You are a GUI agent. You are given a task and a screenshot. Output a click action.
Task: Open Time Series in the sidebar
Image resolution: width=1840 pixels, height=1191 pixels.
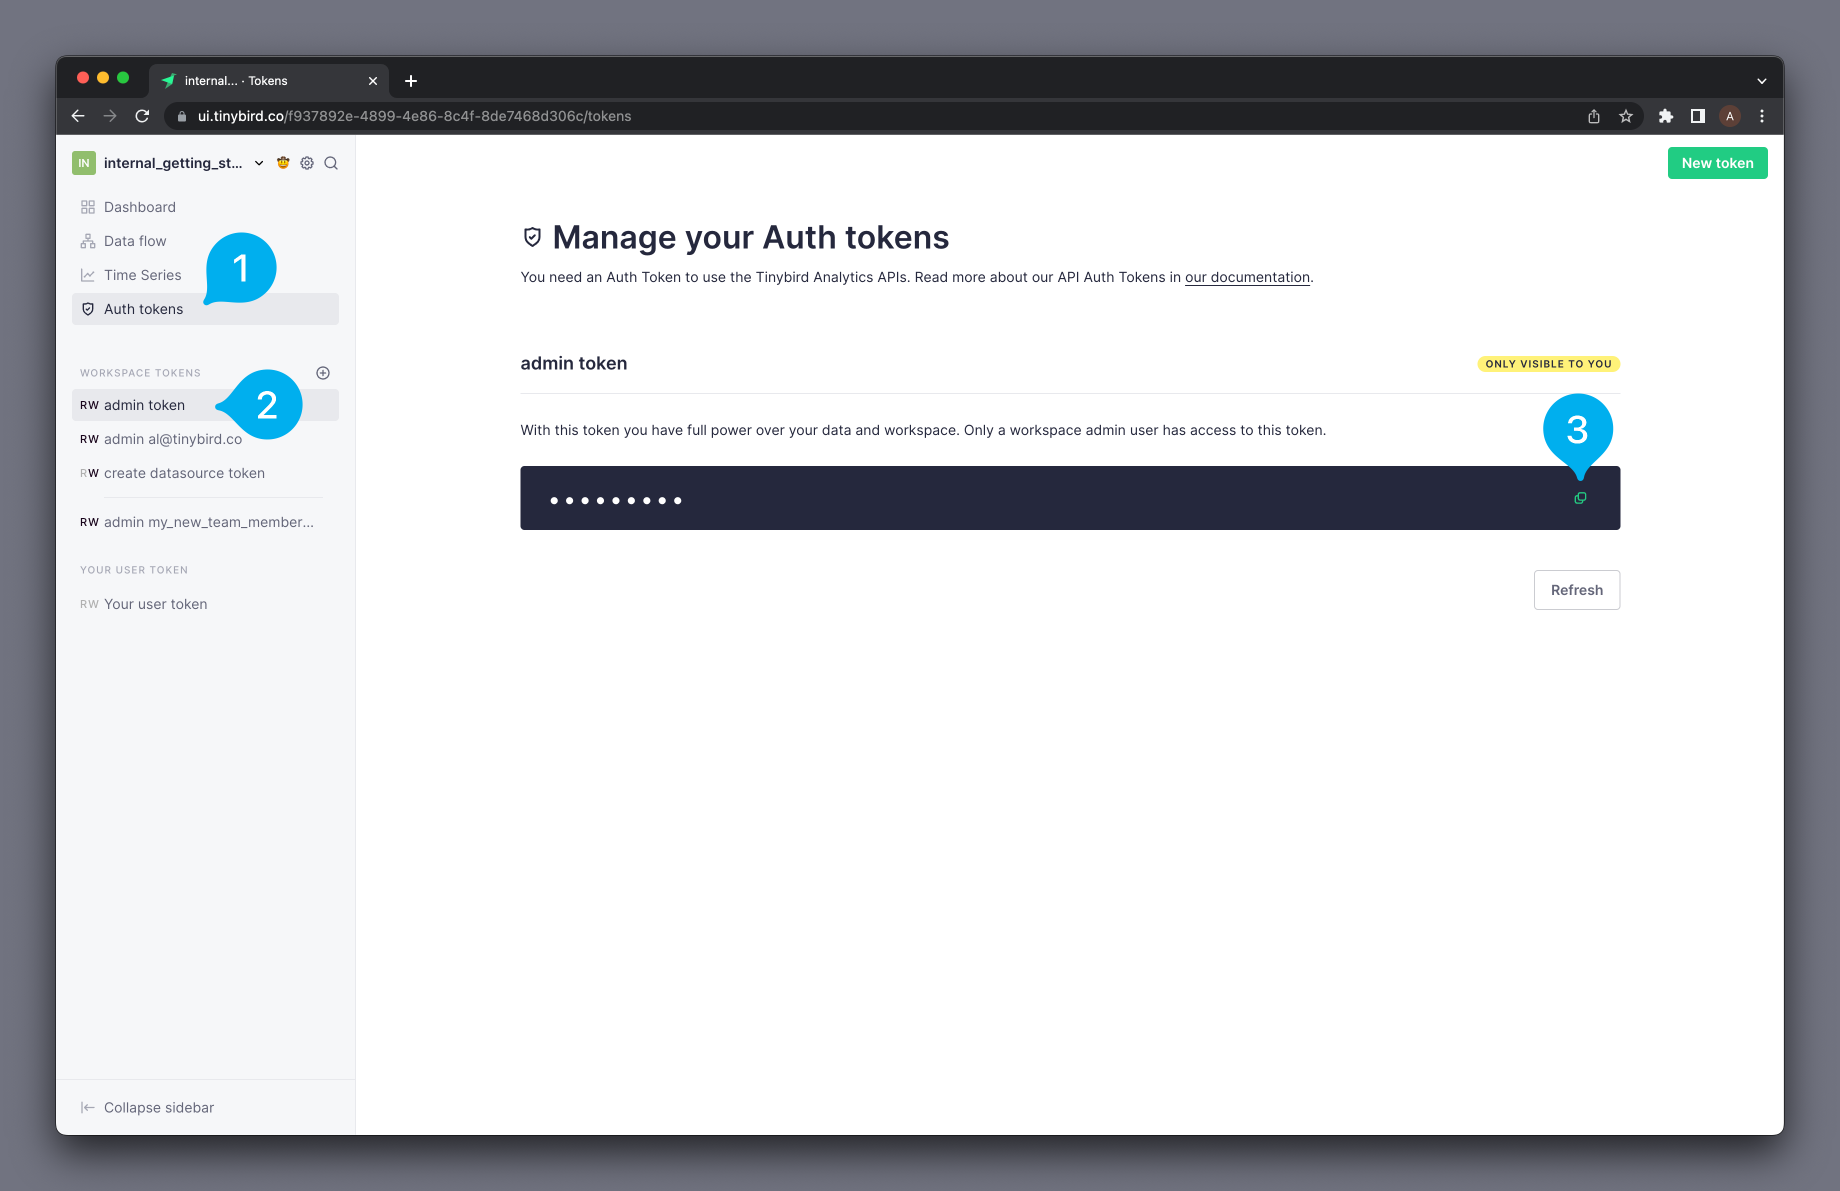pos(206,275)
